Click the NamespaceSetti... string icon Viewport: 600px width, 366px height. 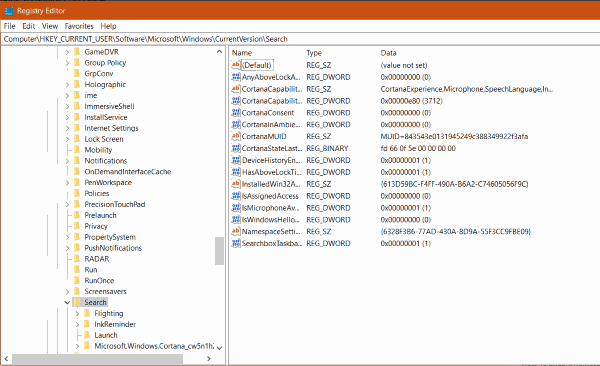coord(236,231)
